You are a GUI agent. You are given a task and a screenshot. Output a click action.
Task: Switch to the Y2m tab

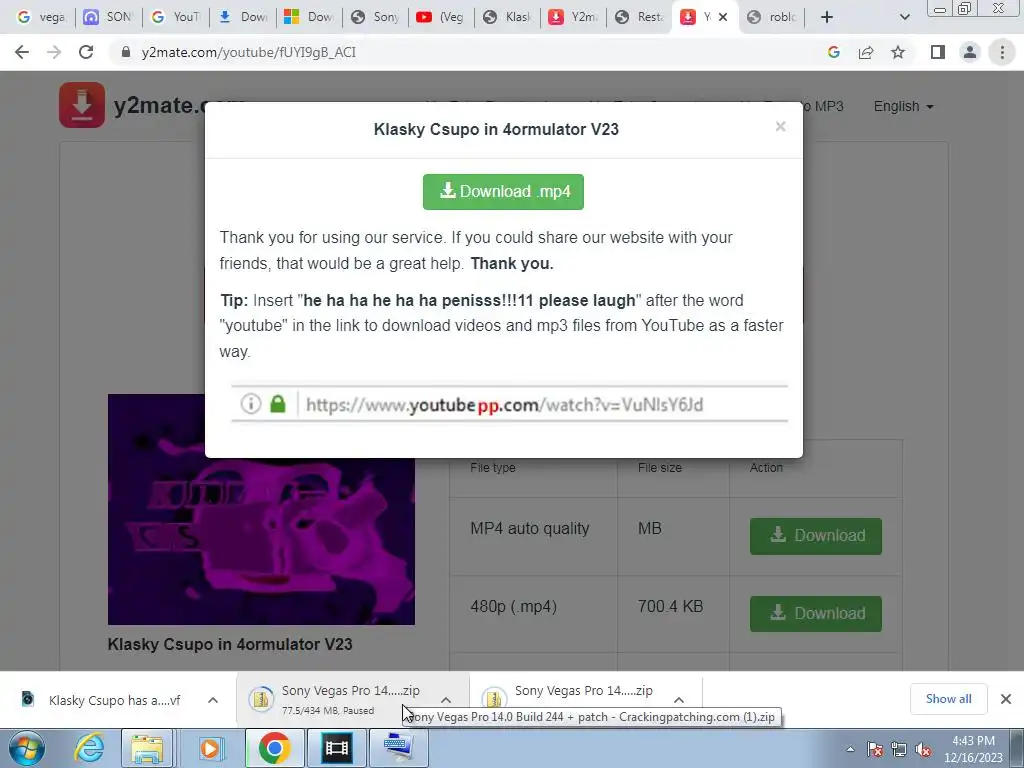[574, 17]
